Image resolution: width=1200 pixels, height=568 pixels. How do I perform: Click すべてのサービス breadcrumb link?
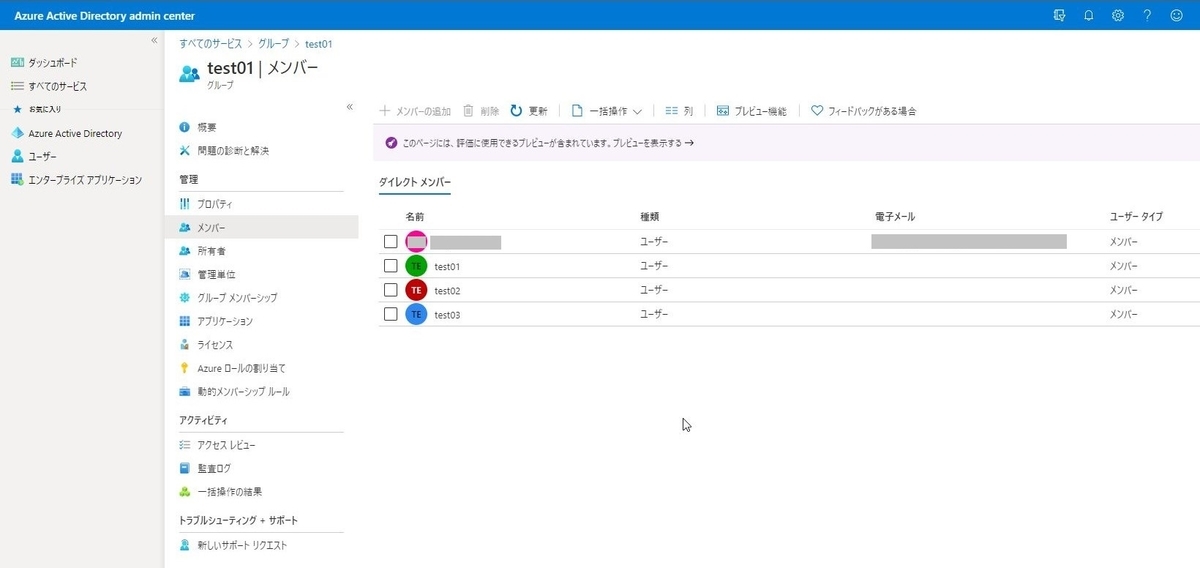click(x=211, y=44)
